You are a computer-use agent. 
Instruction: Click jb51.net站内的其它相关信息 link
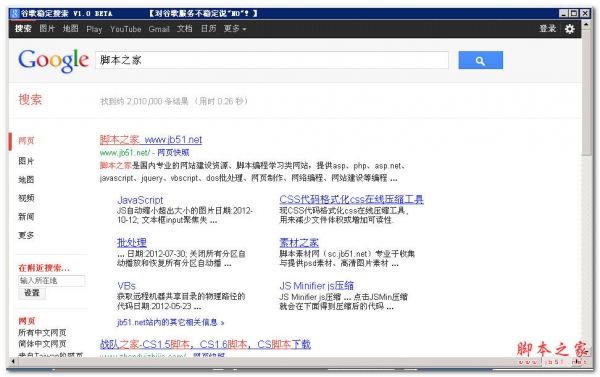pos(171,322)
